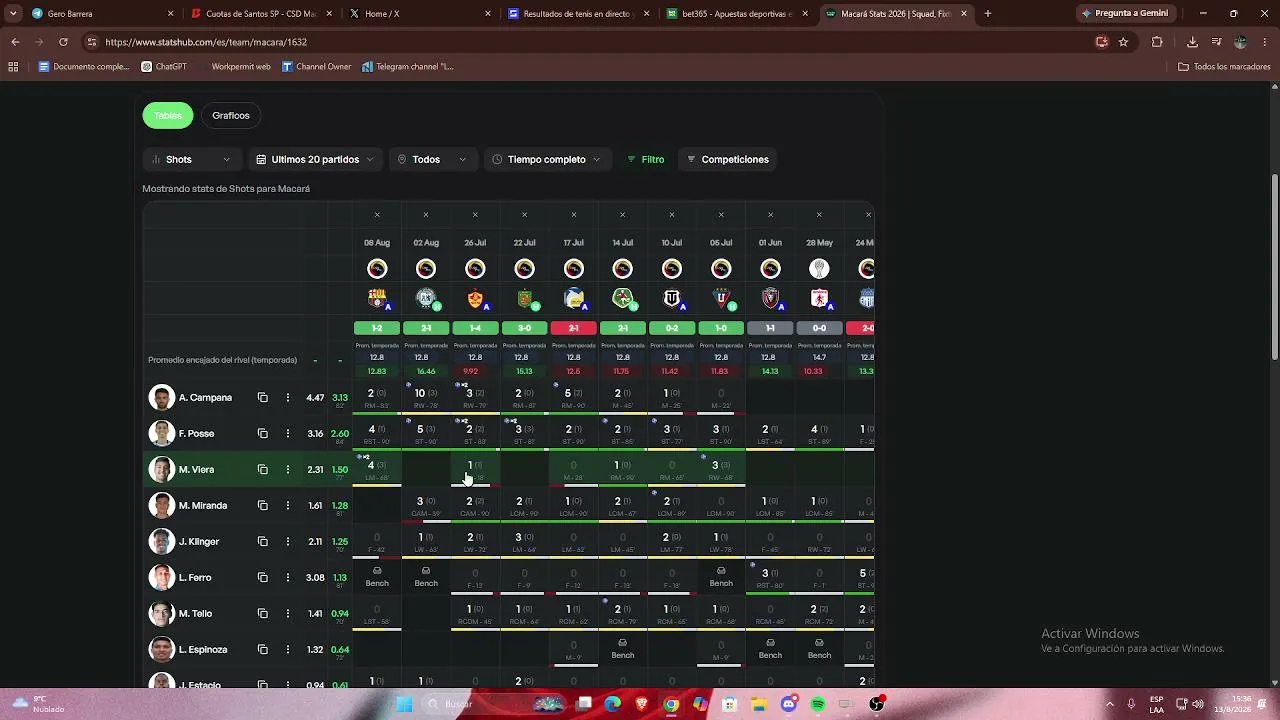This screenshot has height=720, width=1280.
Task: Click the opponent crest for the 17 Jul match
Action: pos(573,298)
